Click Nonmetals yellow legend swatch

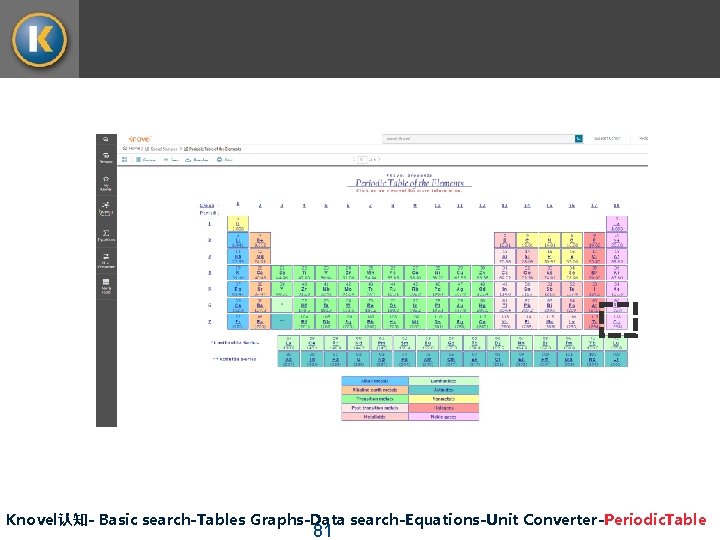pyautogui.click(x=444, y=399)
